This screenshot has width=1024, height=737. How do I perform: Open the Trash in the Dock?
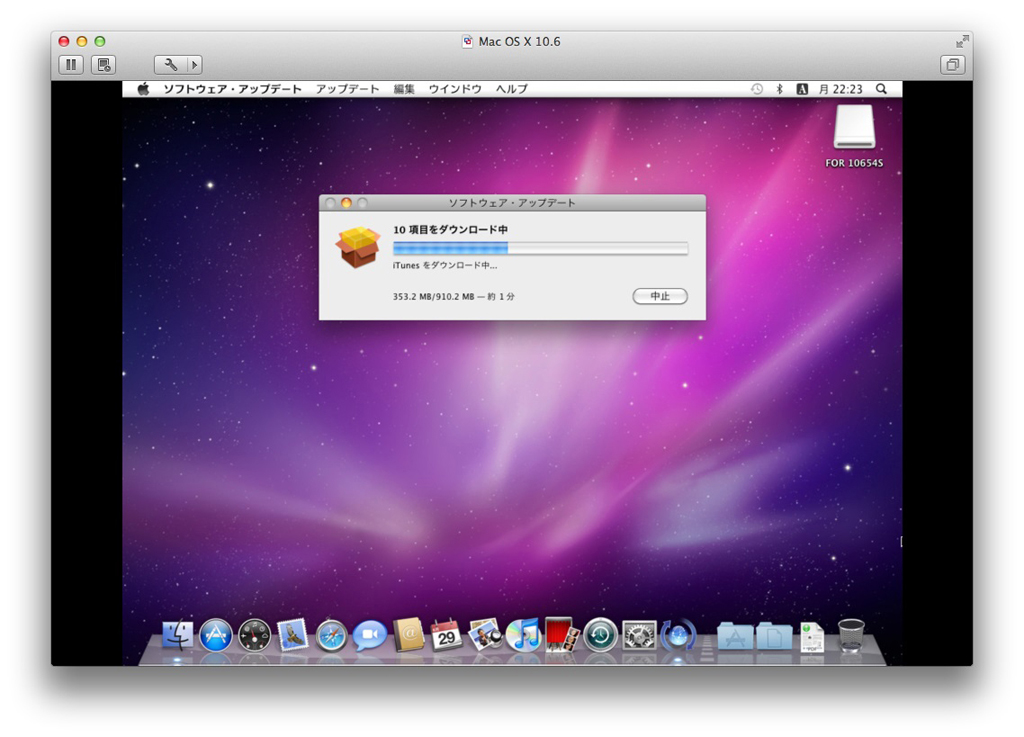[x=851, y=635]
